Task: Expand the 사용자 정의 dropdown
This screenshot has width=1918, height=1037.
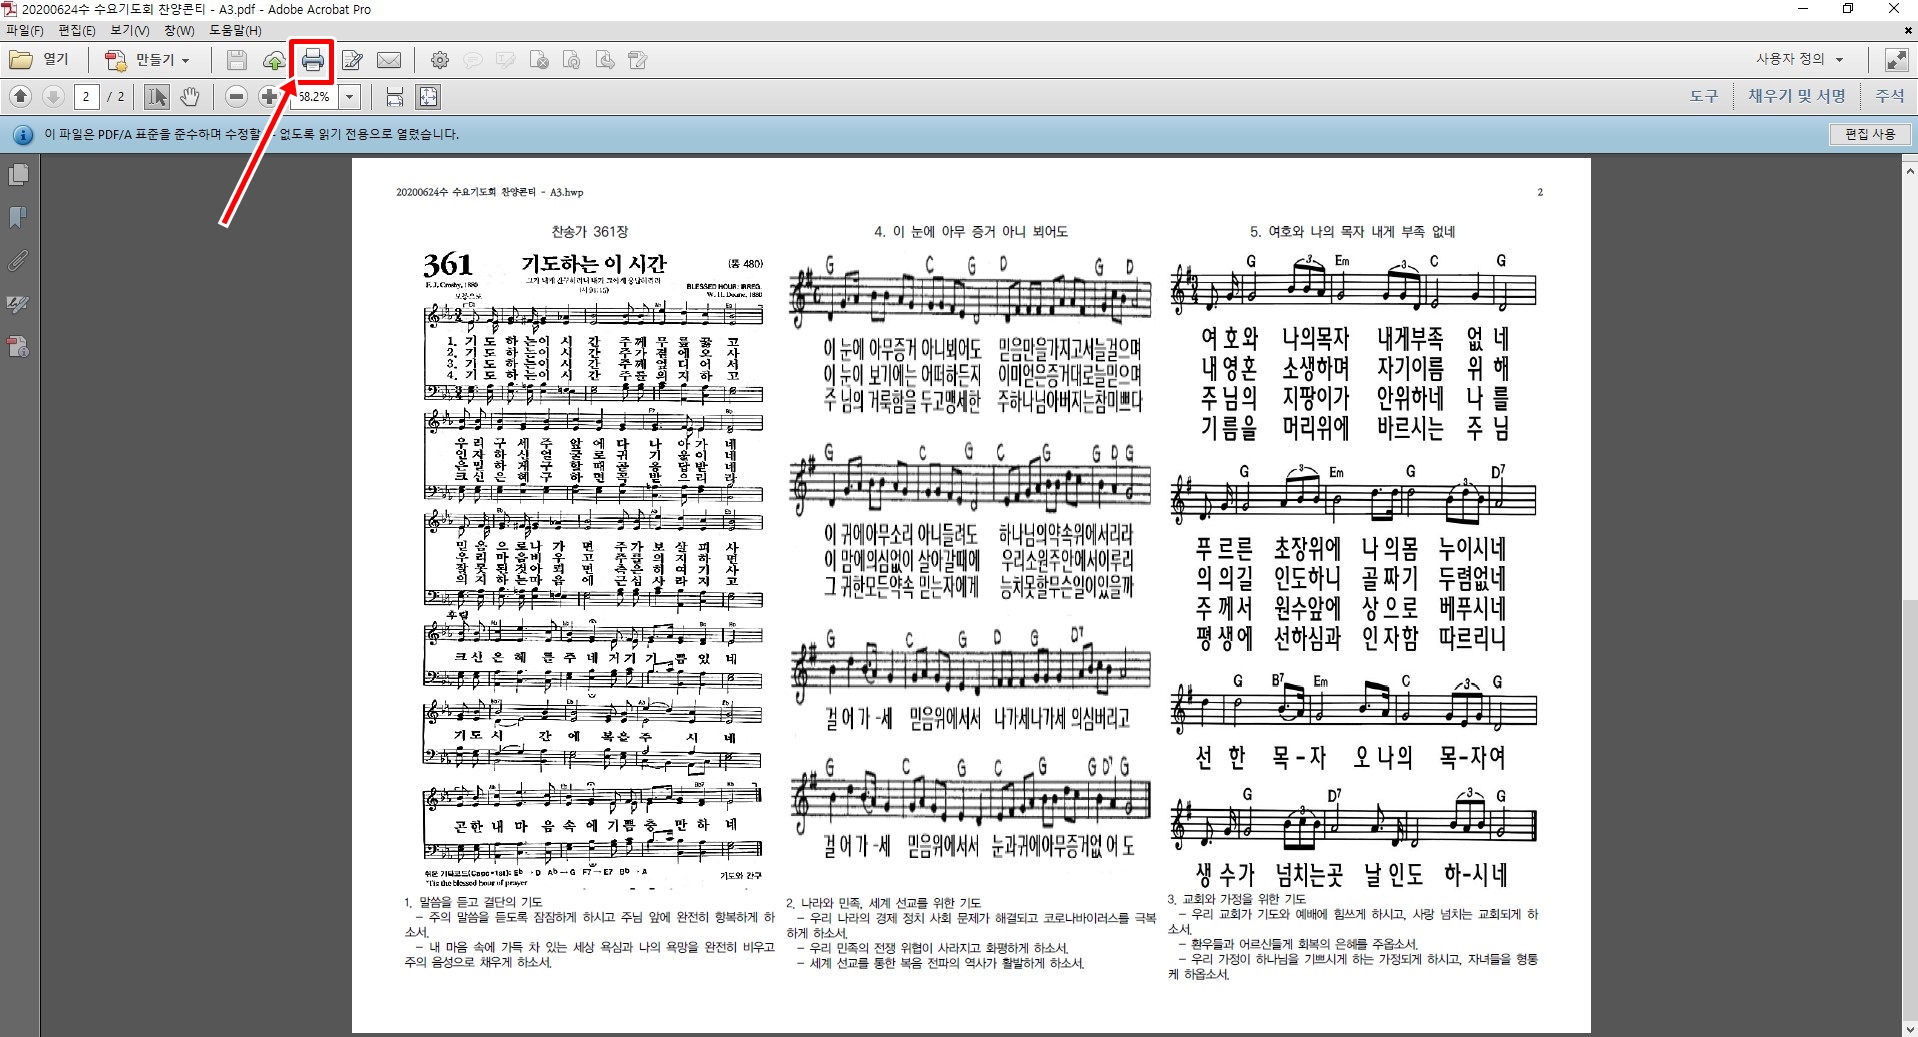Action: click(x=1799, y=59)
